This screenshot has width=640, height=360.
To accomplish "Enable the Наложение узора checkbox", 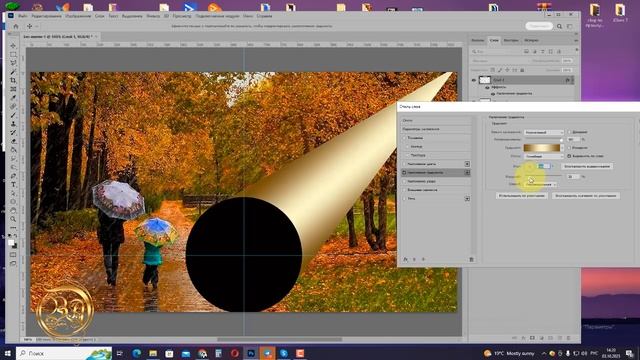I will [404, 181].
